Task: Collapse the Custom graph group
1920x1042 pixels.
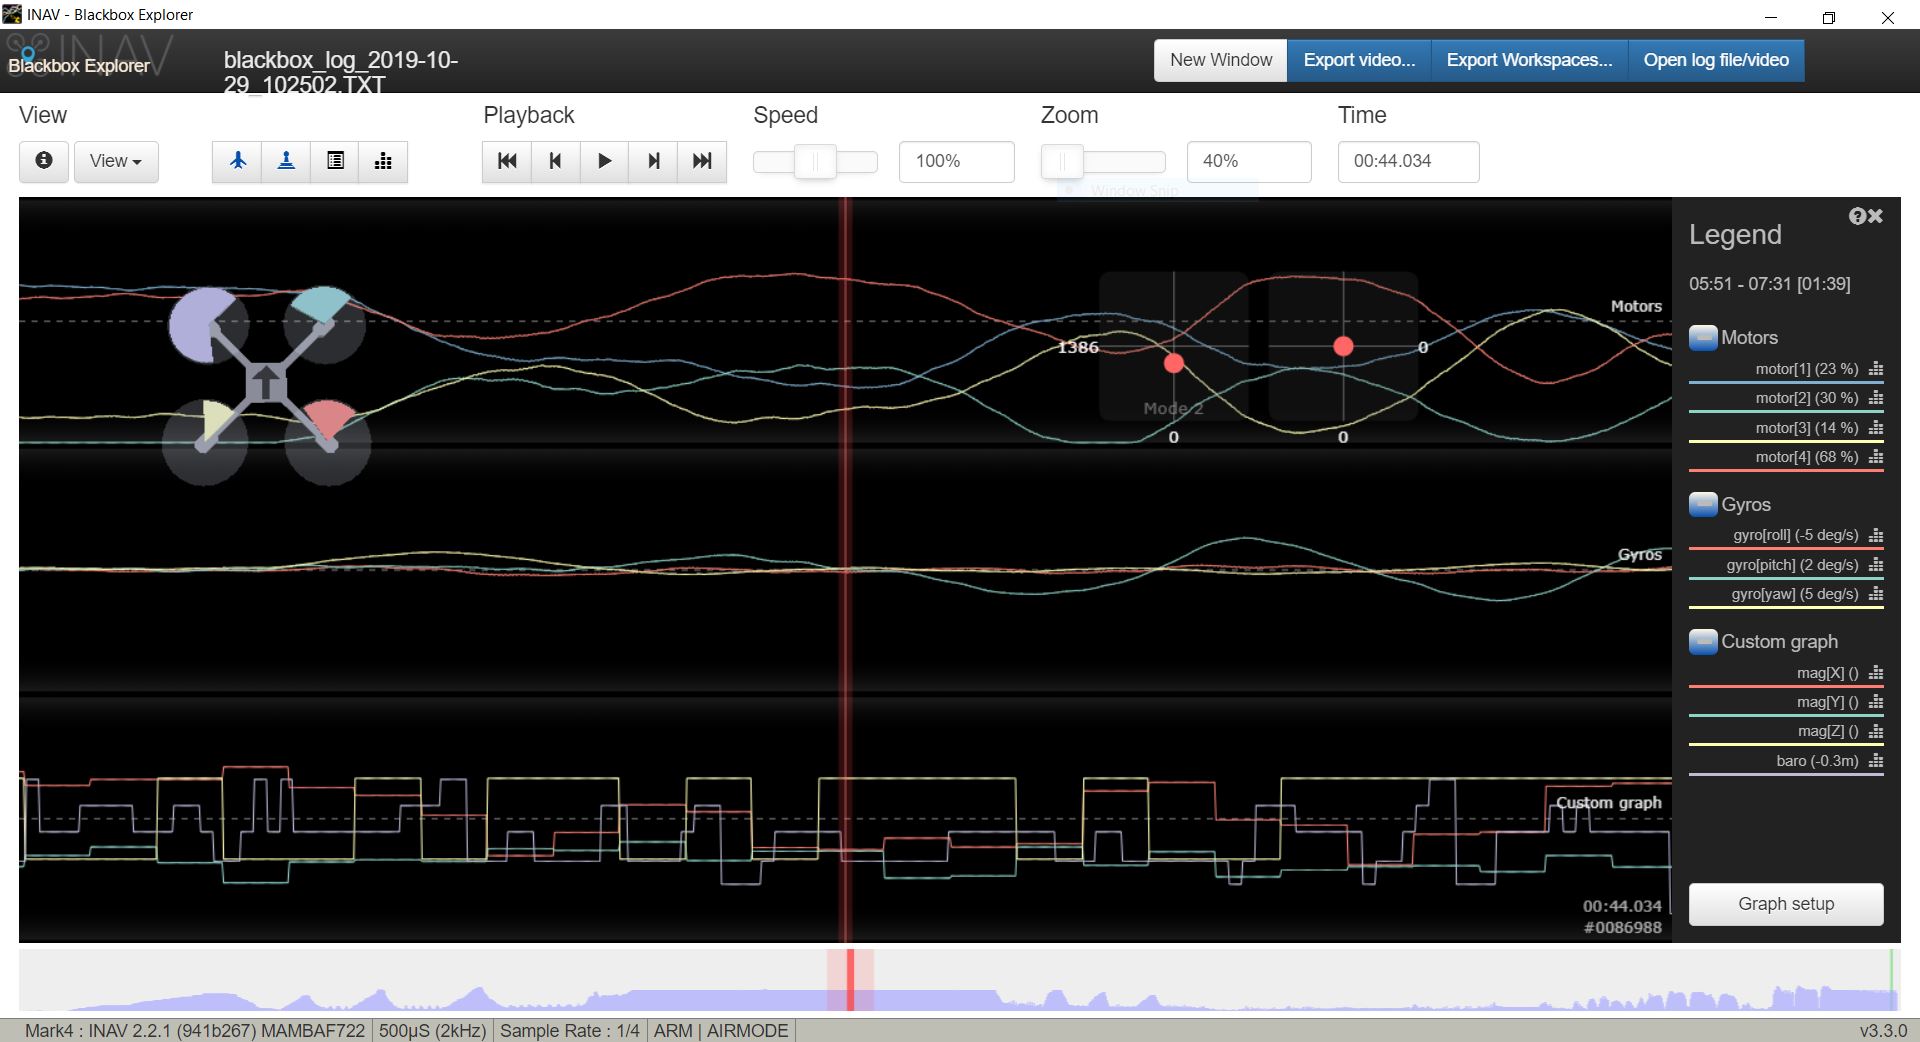Action: click(1703, 642)
